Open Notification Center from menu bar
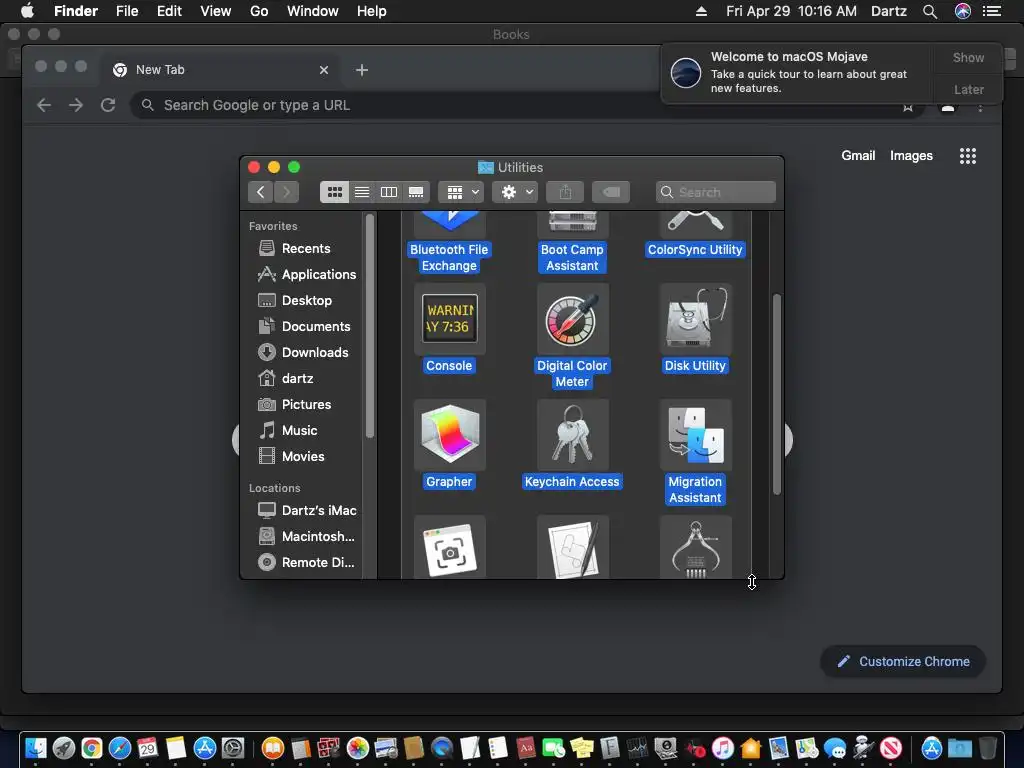1024x768 pixels. point(992,11)
